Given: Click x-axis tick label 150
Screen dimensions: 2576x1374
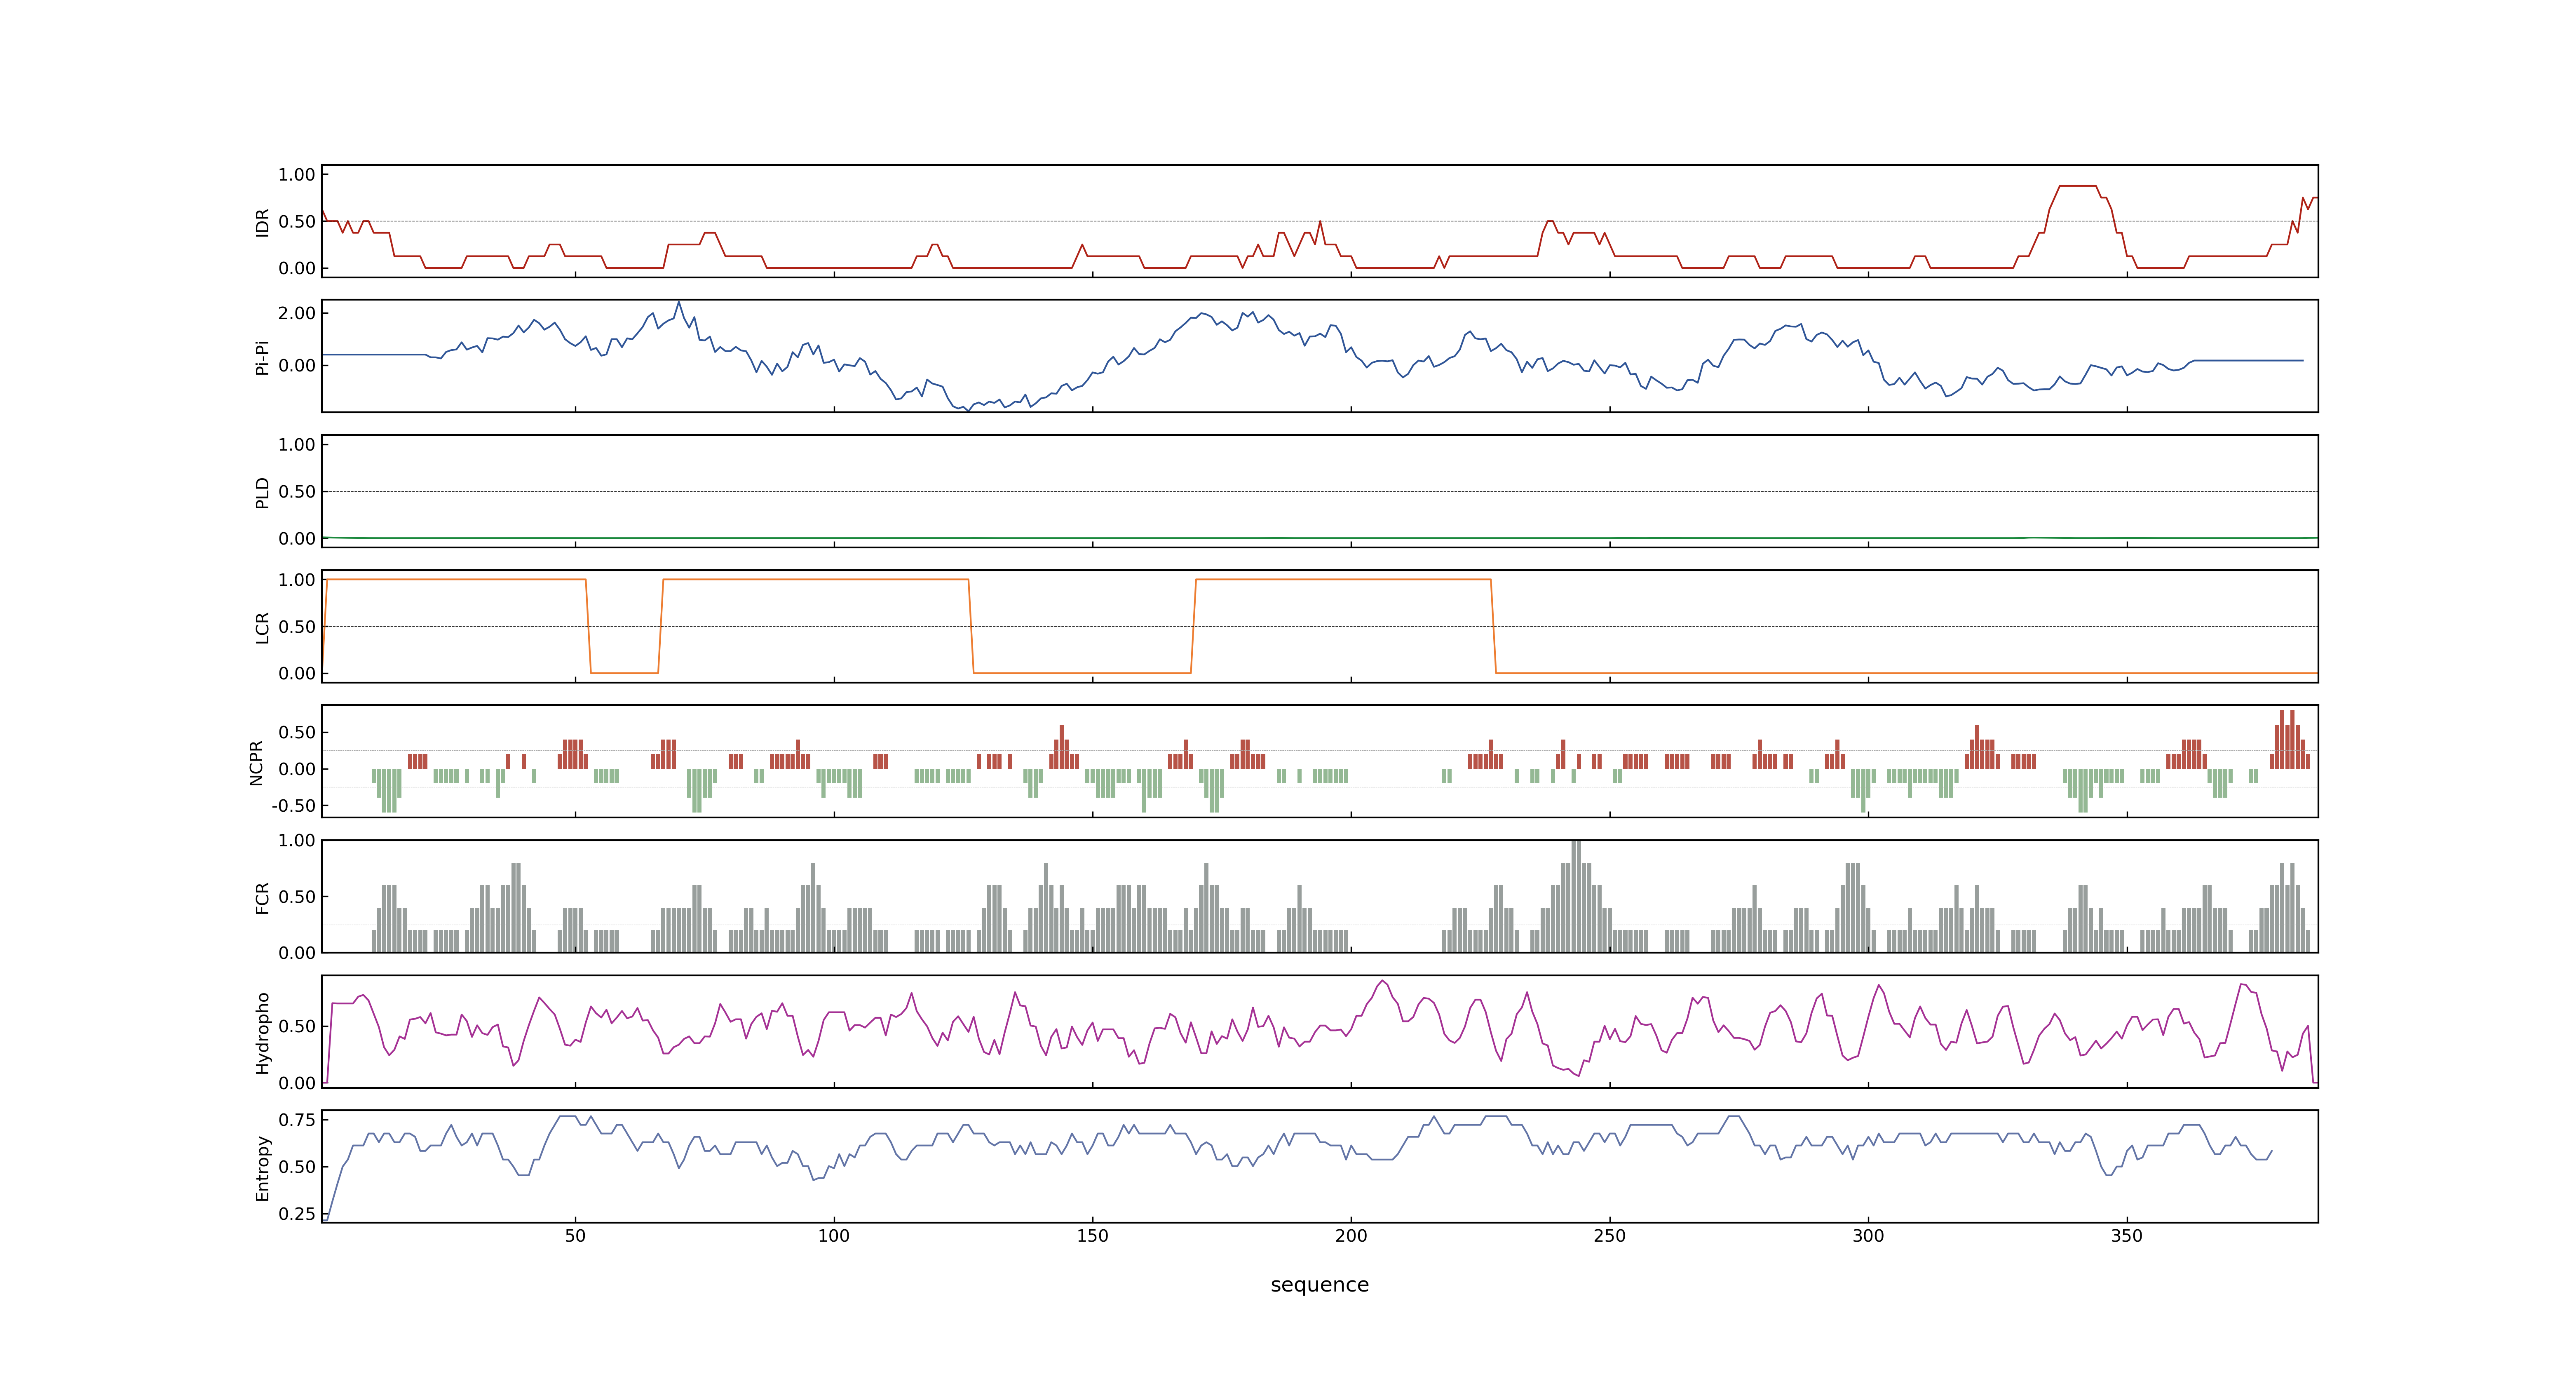Looking at the screenshot, I should [x=1092, y=1236].
